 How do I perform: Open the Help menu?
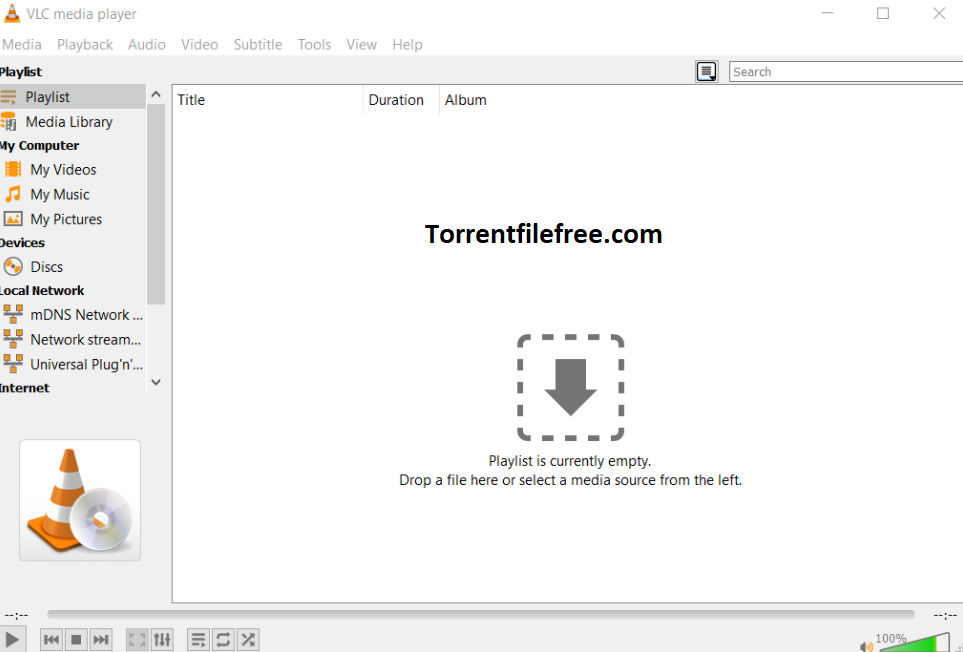(x=407, y=45)
